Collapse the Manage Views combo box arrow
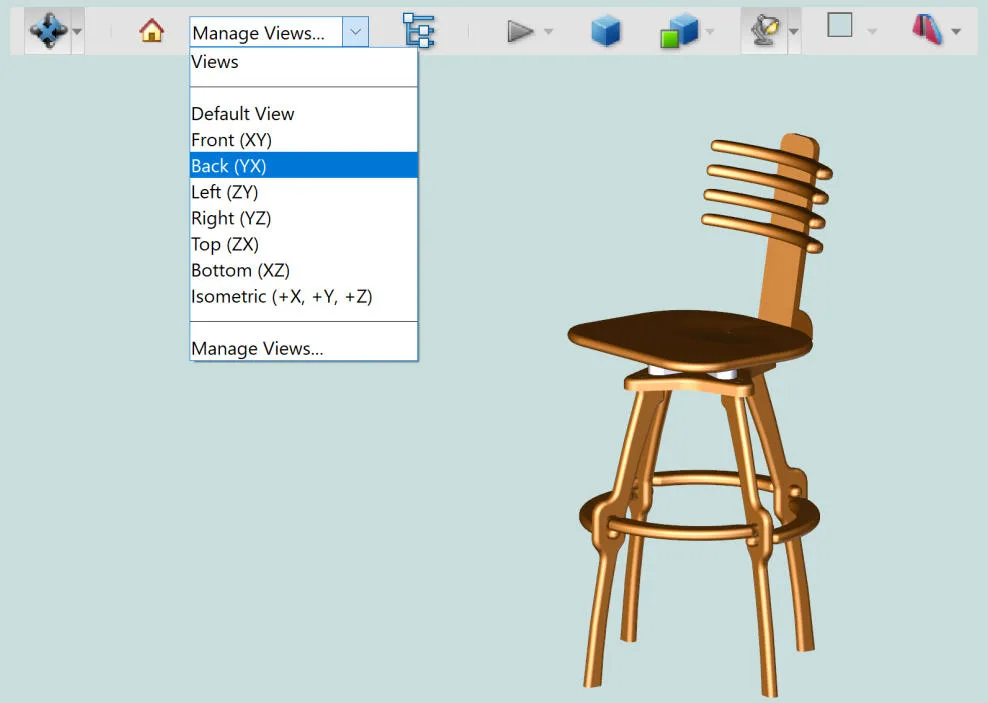Viewport: 988px width, 703px height. (355, 31)
